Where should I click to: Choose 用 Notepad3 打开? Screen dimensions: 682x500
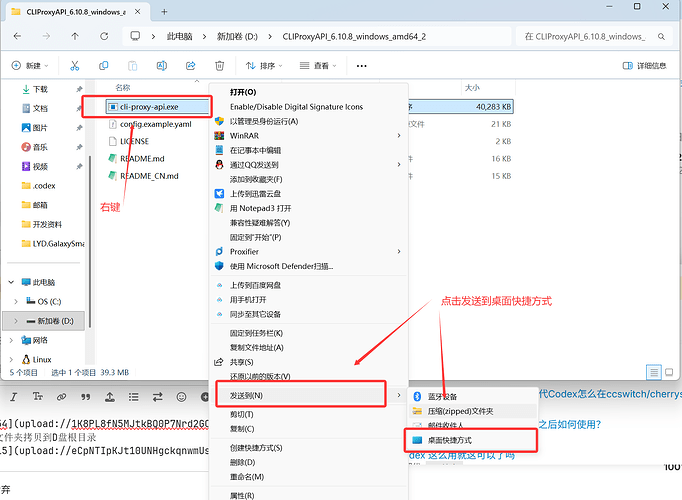309,208
